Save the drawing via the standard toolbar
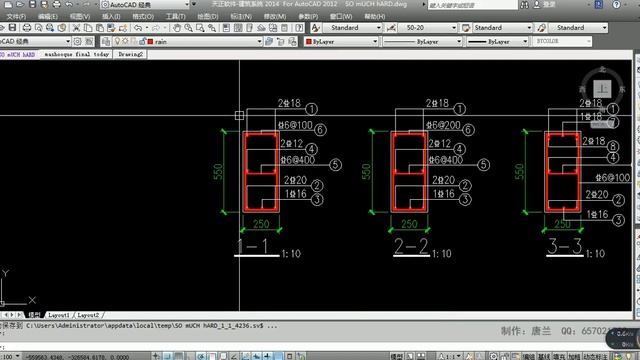 pos(12,28)
